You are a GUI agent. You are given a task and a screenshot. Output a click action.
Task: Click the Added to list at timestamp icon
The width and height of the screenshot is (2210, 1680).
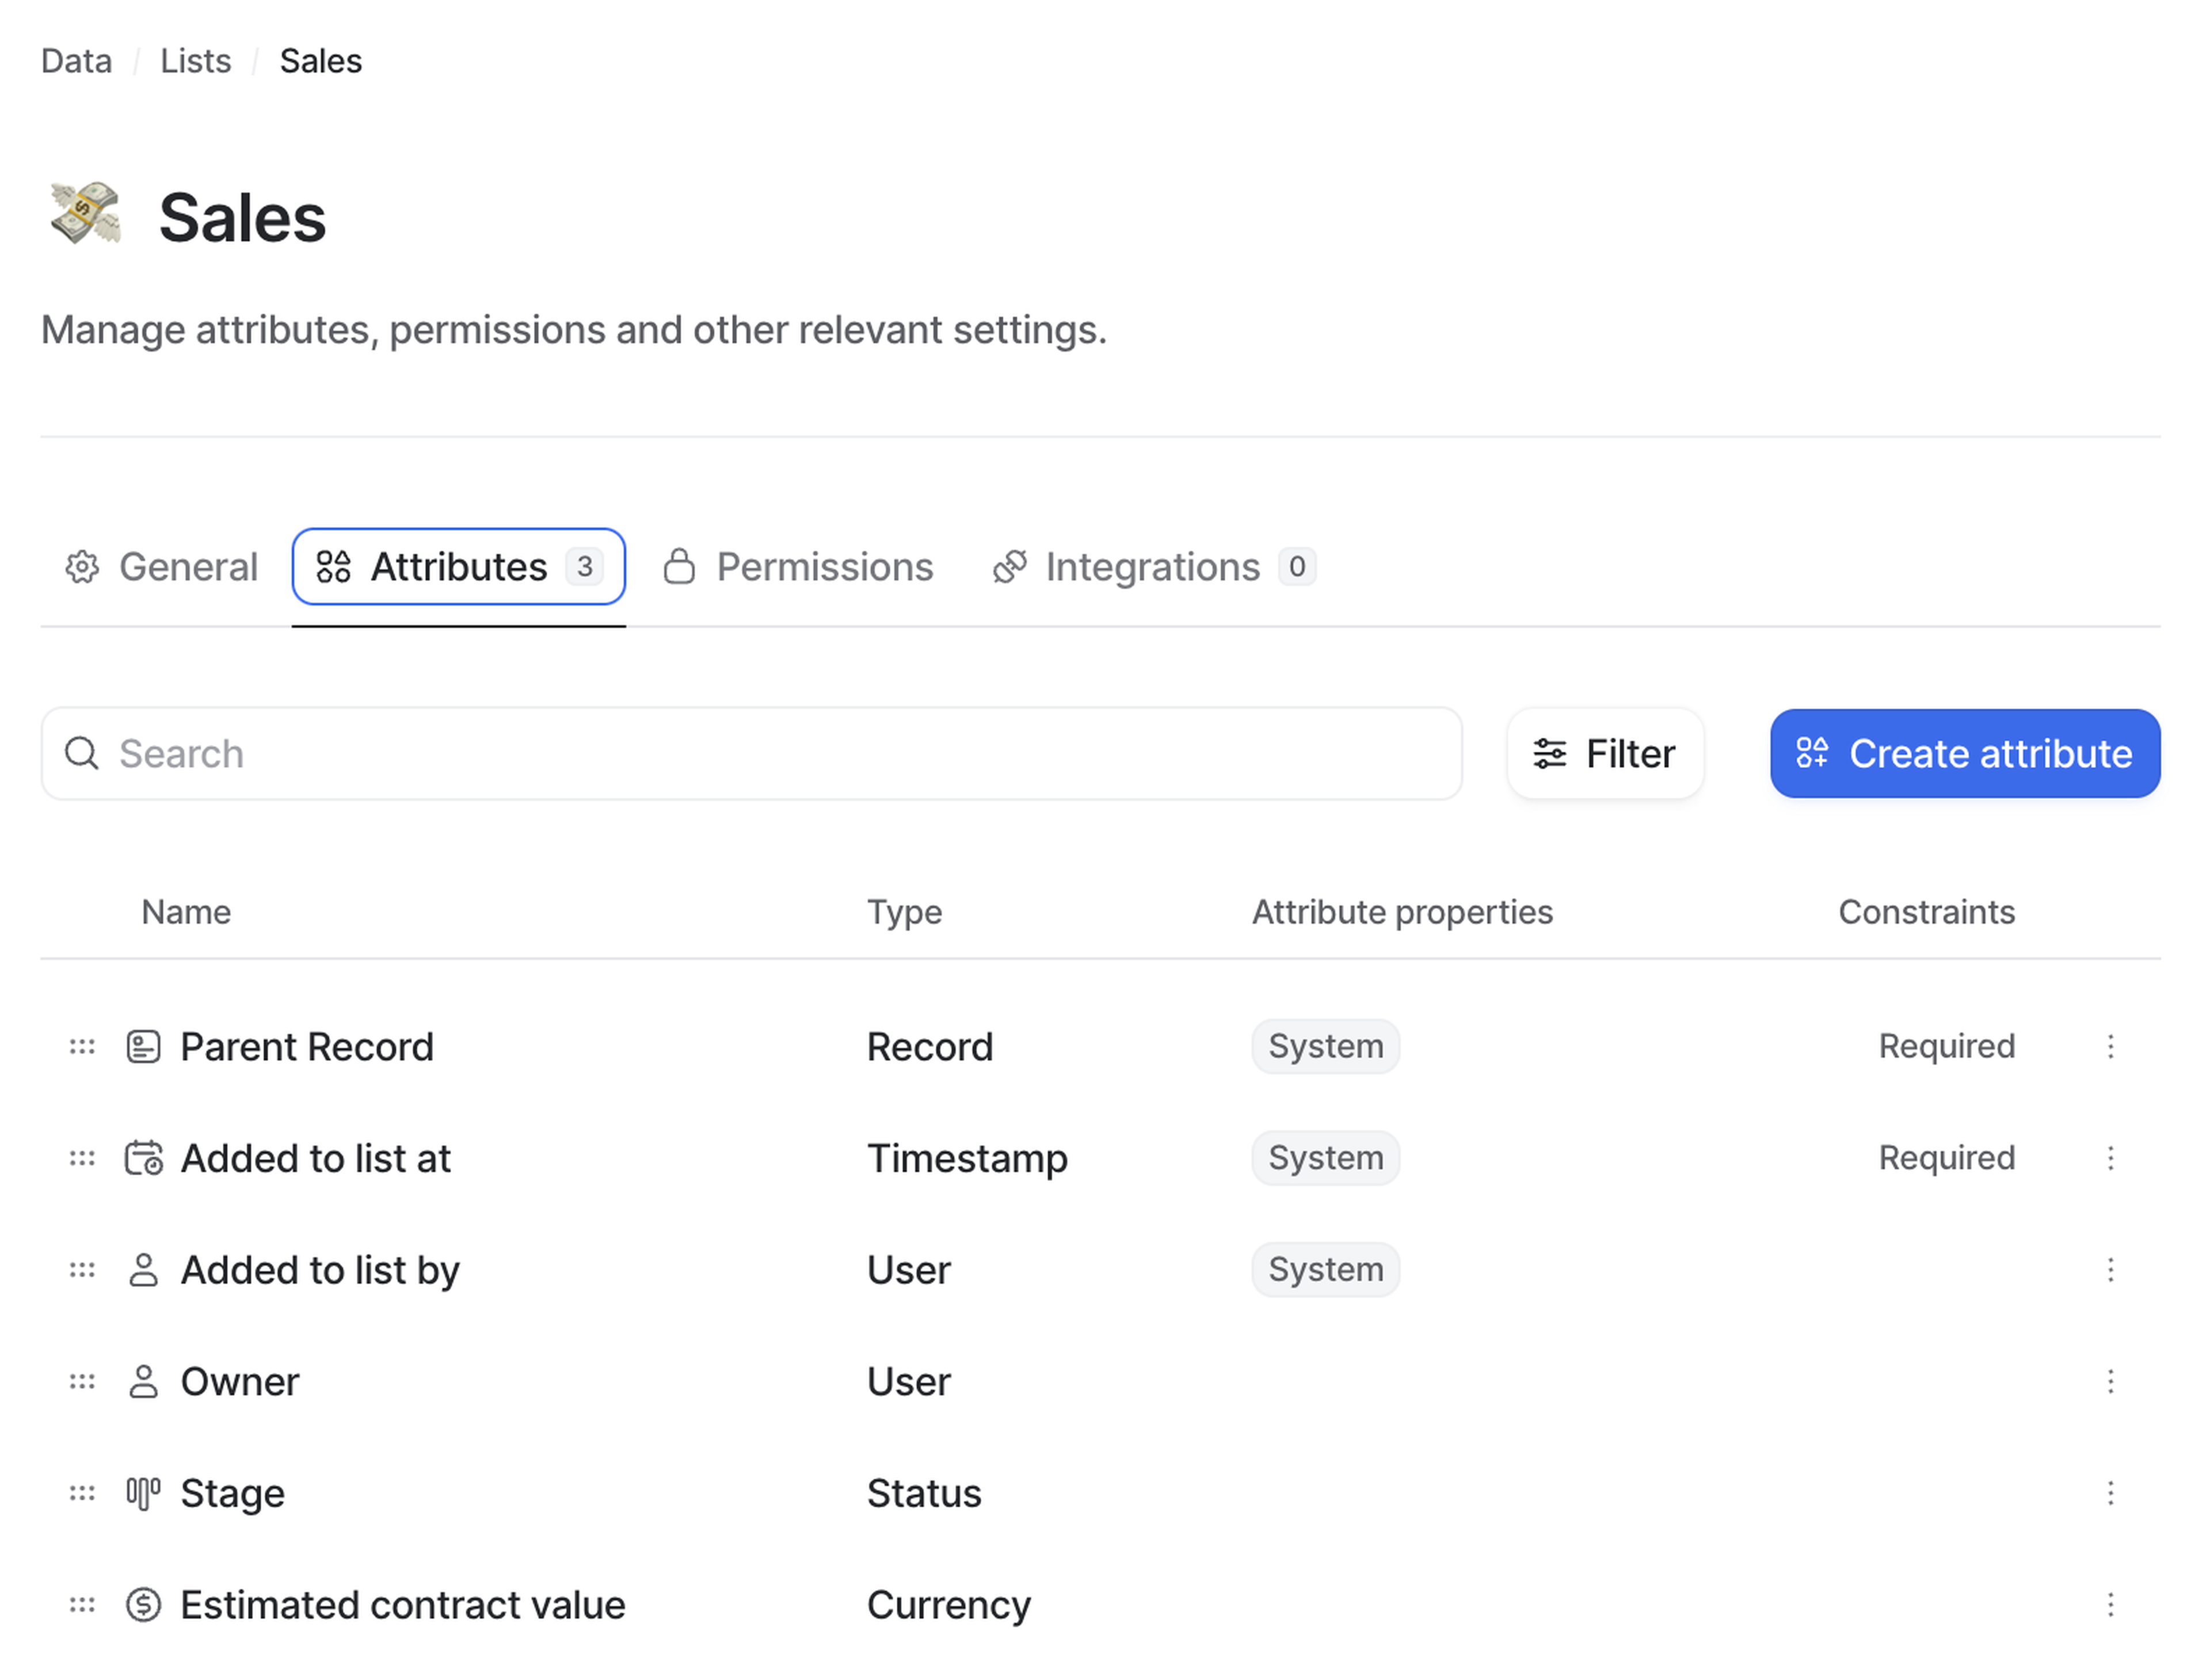point(143,1158)
